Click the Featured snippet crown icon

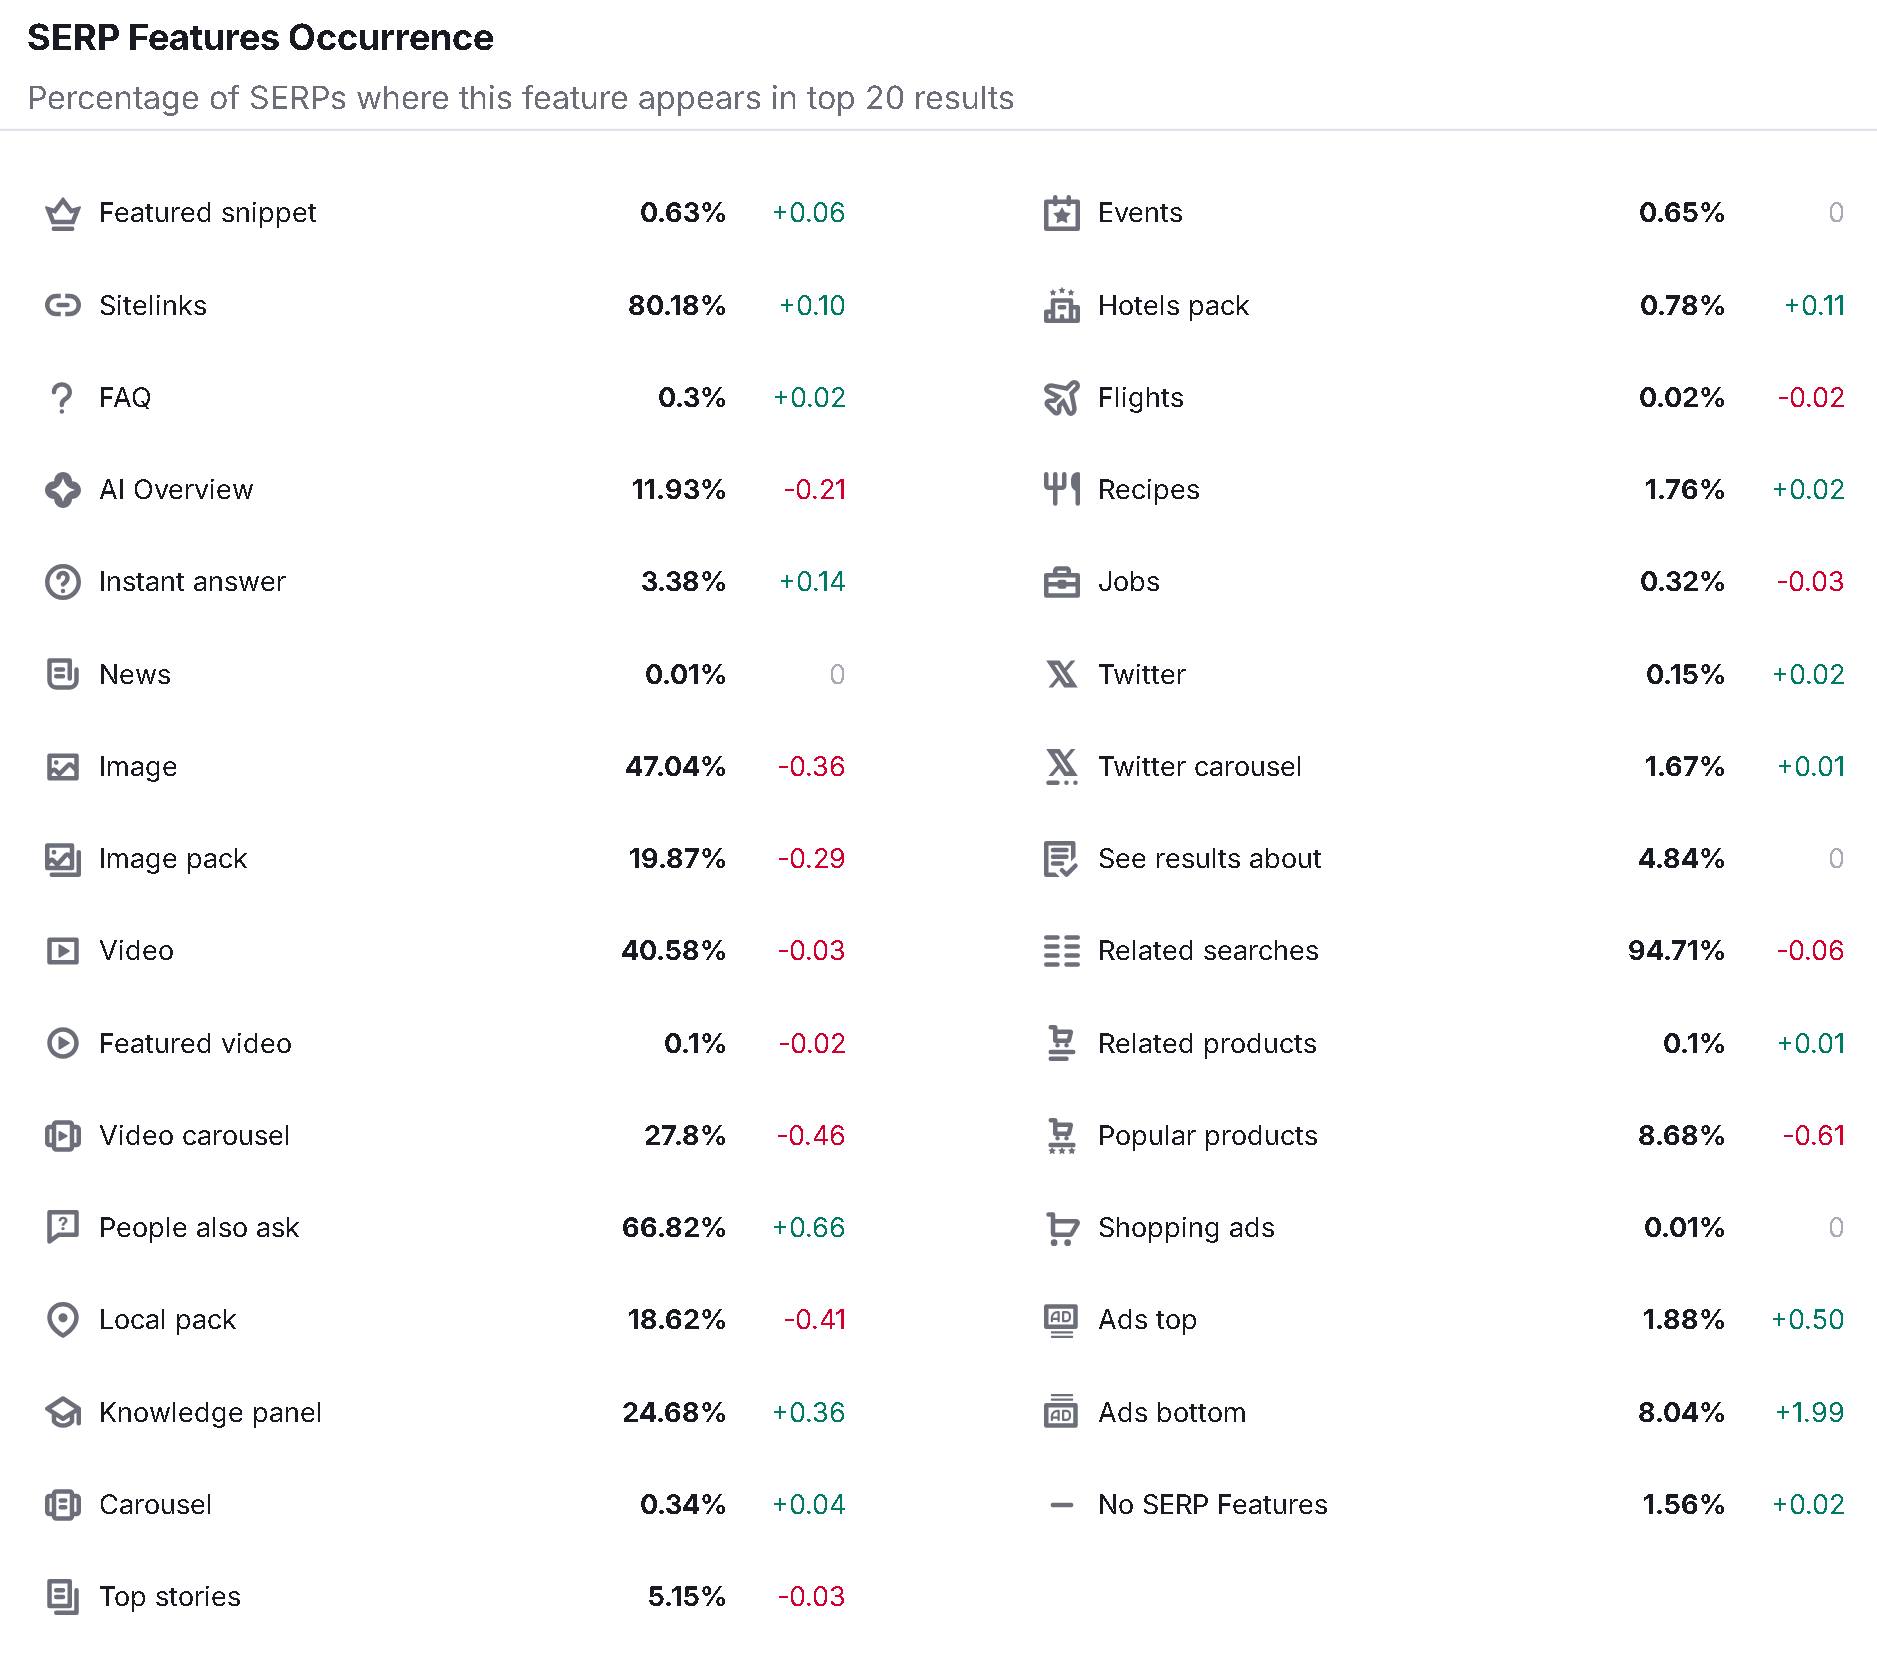tap(63, 214)
